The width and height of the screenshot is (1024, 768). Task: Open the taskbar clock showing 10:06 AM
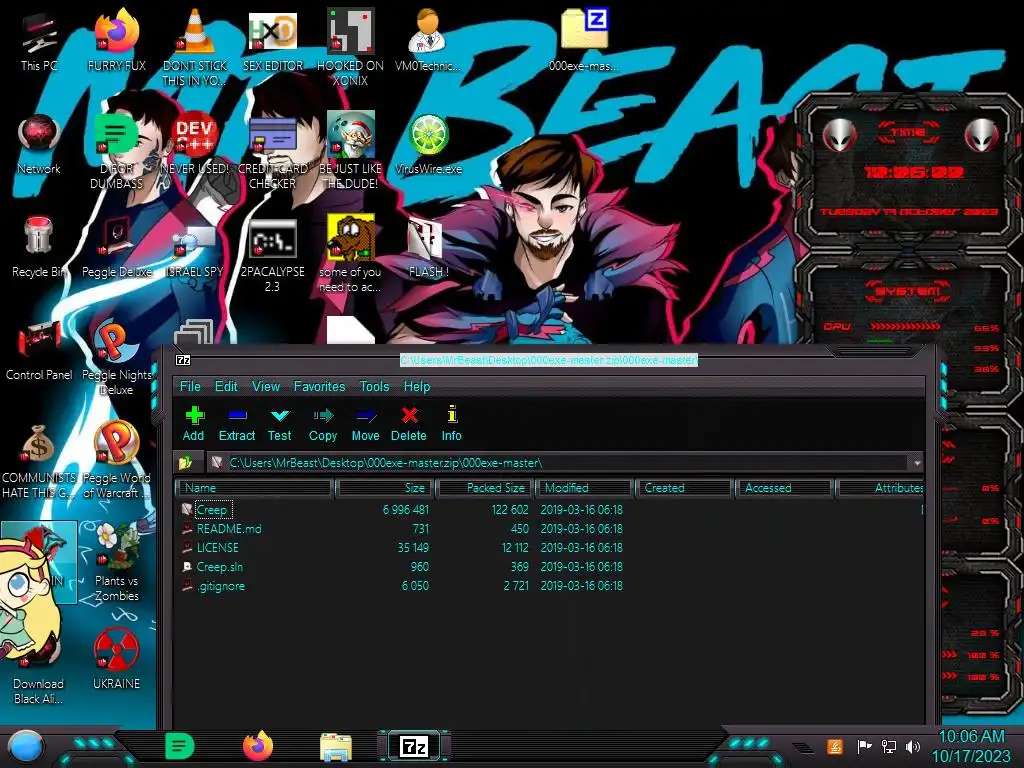pyautogui.click(x=971, y=746)
